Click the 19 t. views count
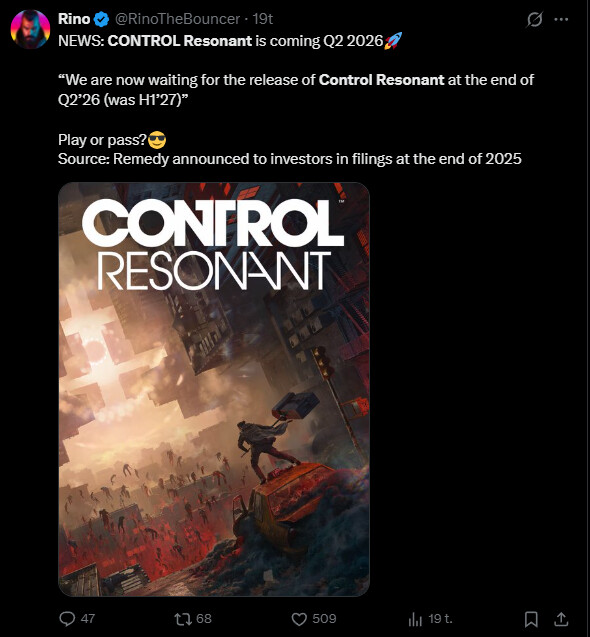590x637 pixels. click(x=440, y=619)
